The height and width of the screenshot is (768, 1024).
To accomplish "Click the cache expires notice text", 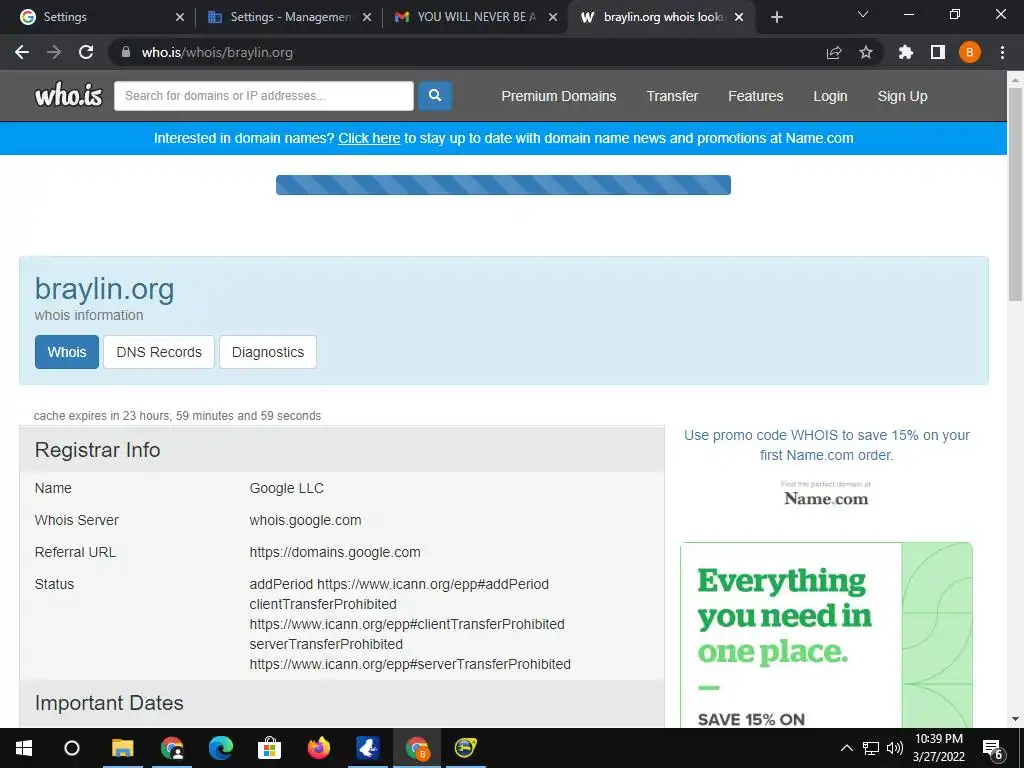I will 177,416.
